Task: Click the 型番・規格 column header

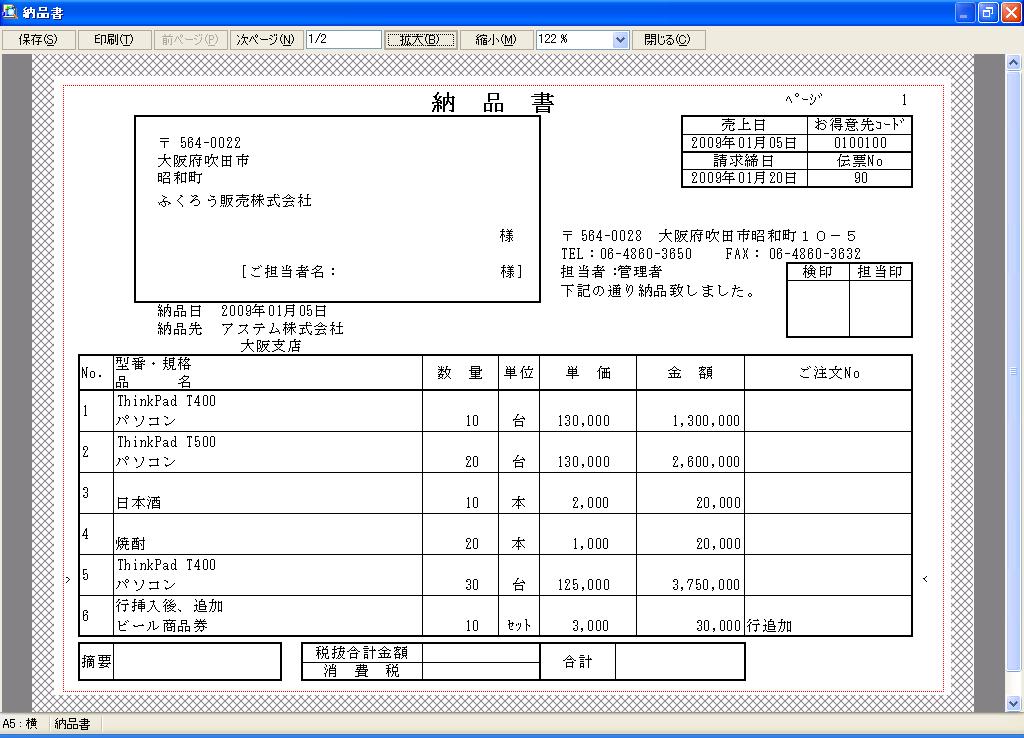Action: (x=153, y=364)
